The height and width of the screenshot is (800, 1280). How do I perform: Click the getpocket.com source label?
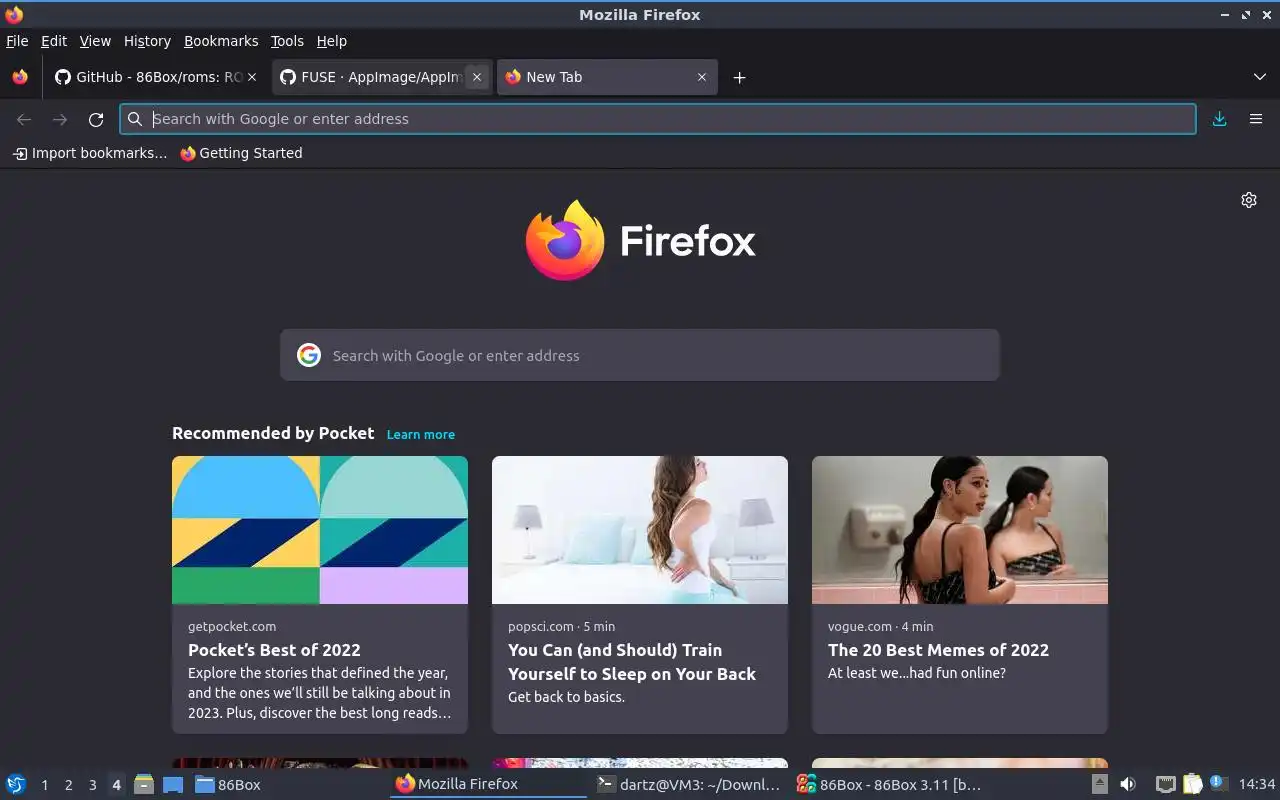click(232, 626)
